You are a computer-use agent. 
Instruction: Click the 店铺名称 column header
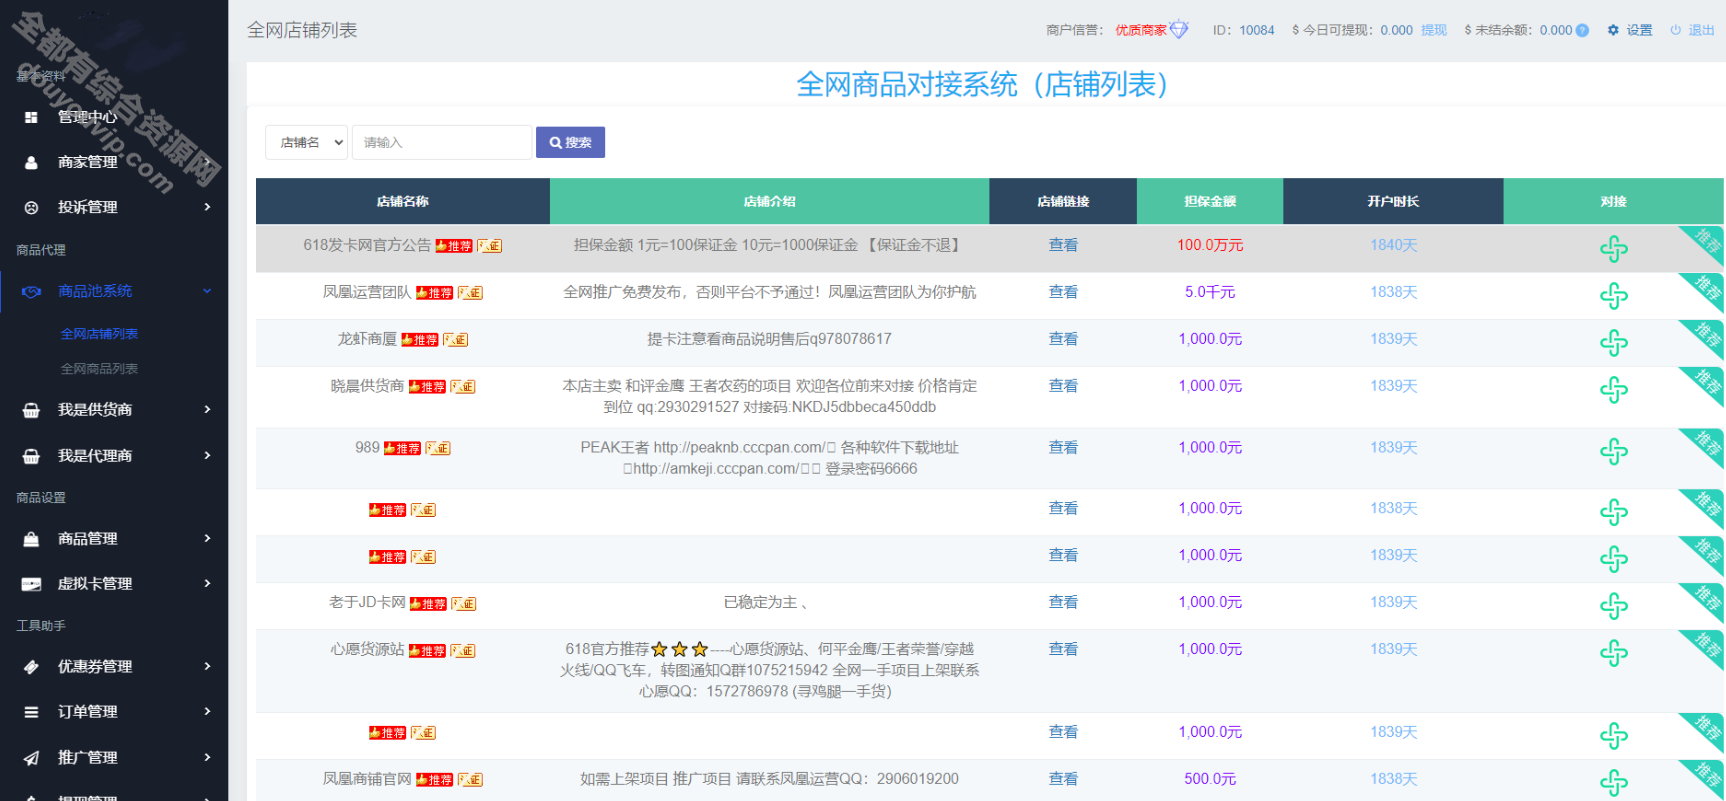point(402,201)
